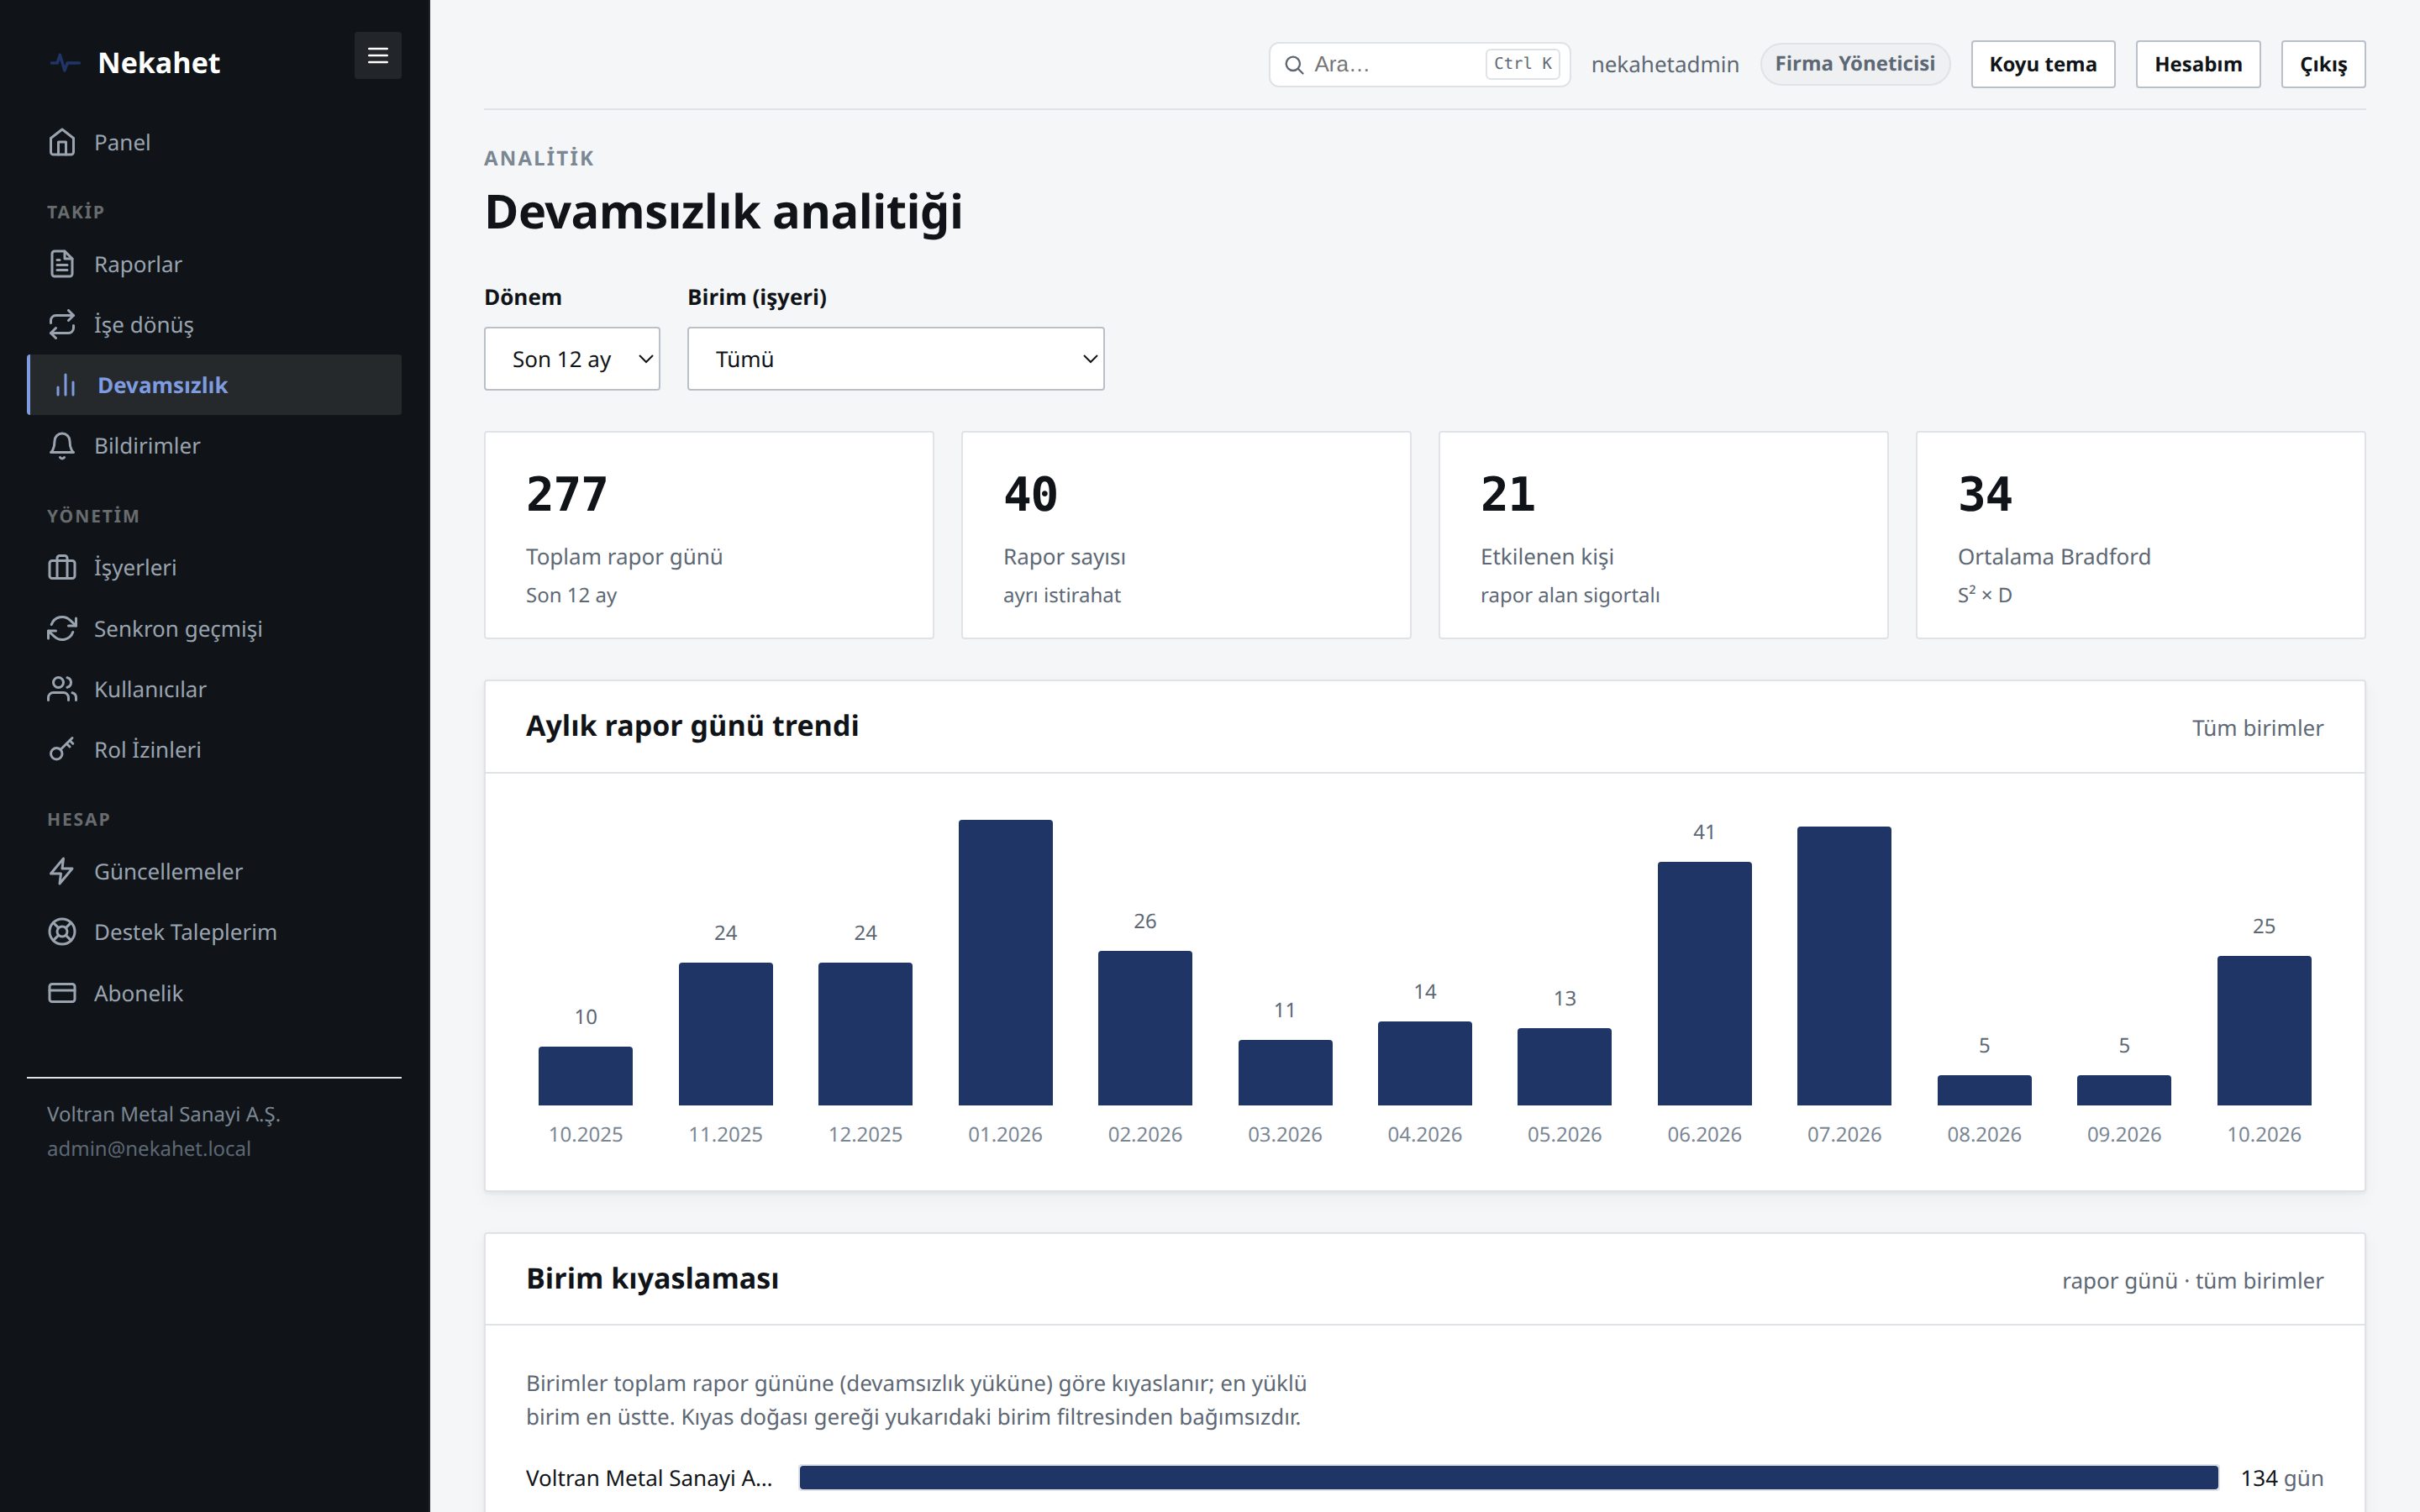This screenshot has height=1512, width=2420.
Task: Log out with the Çıkış button
Action: coord(2322,64)
